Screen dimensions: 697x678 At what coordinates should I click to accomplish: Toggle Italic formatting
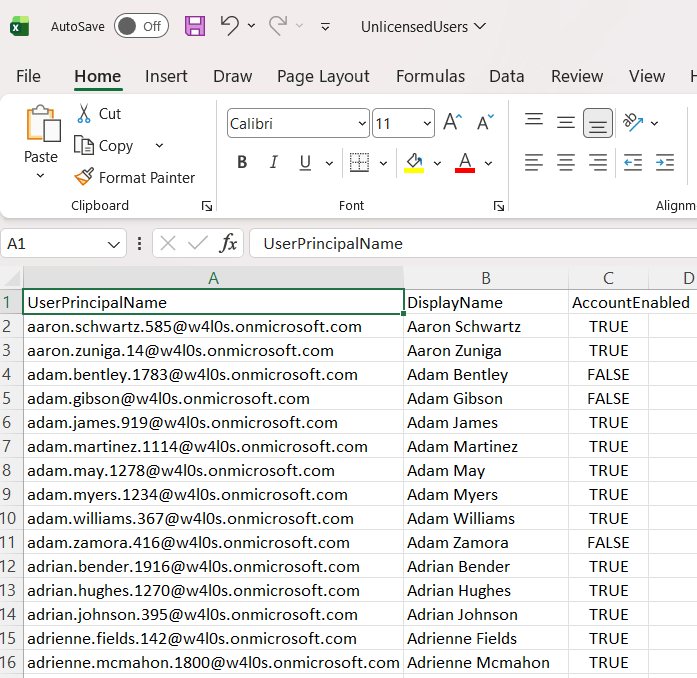point(273,162)
